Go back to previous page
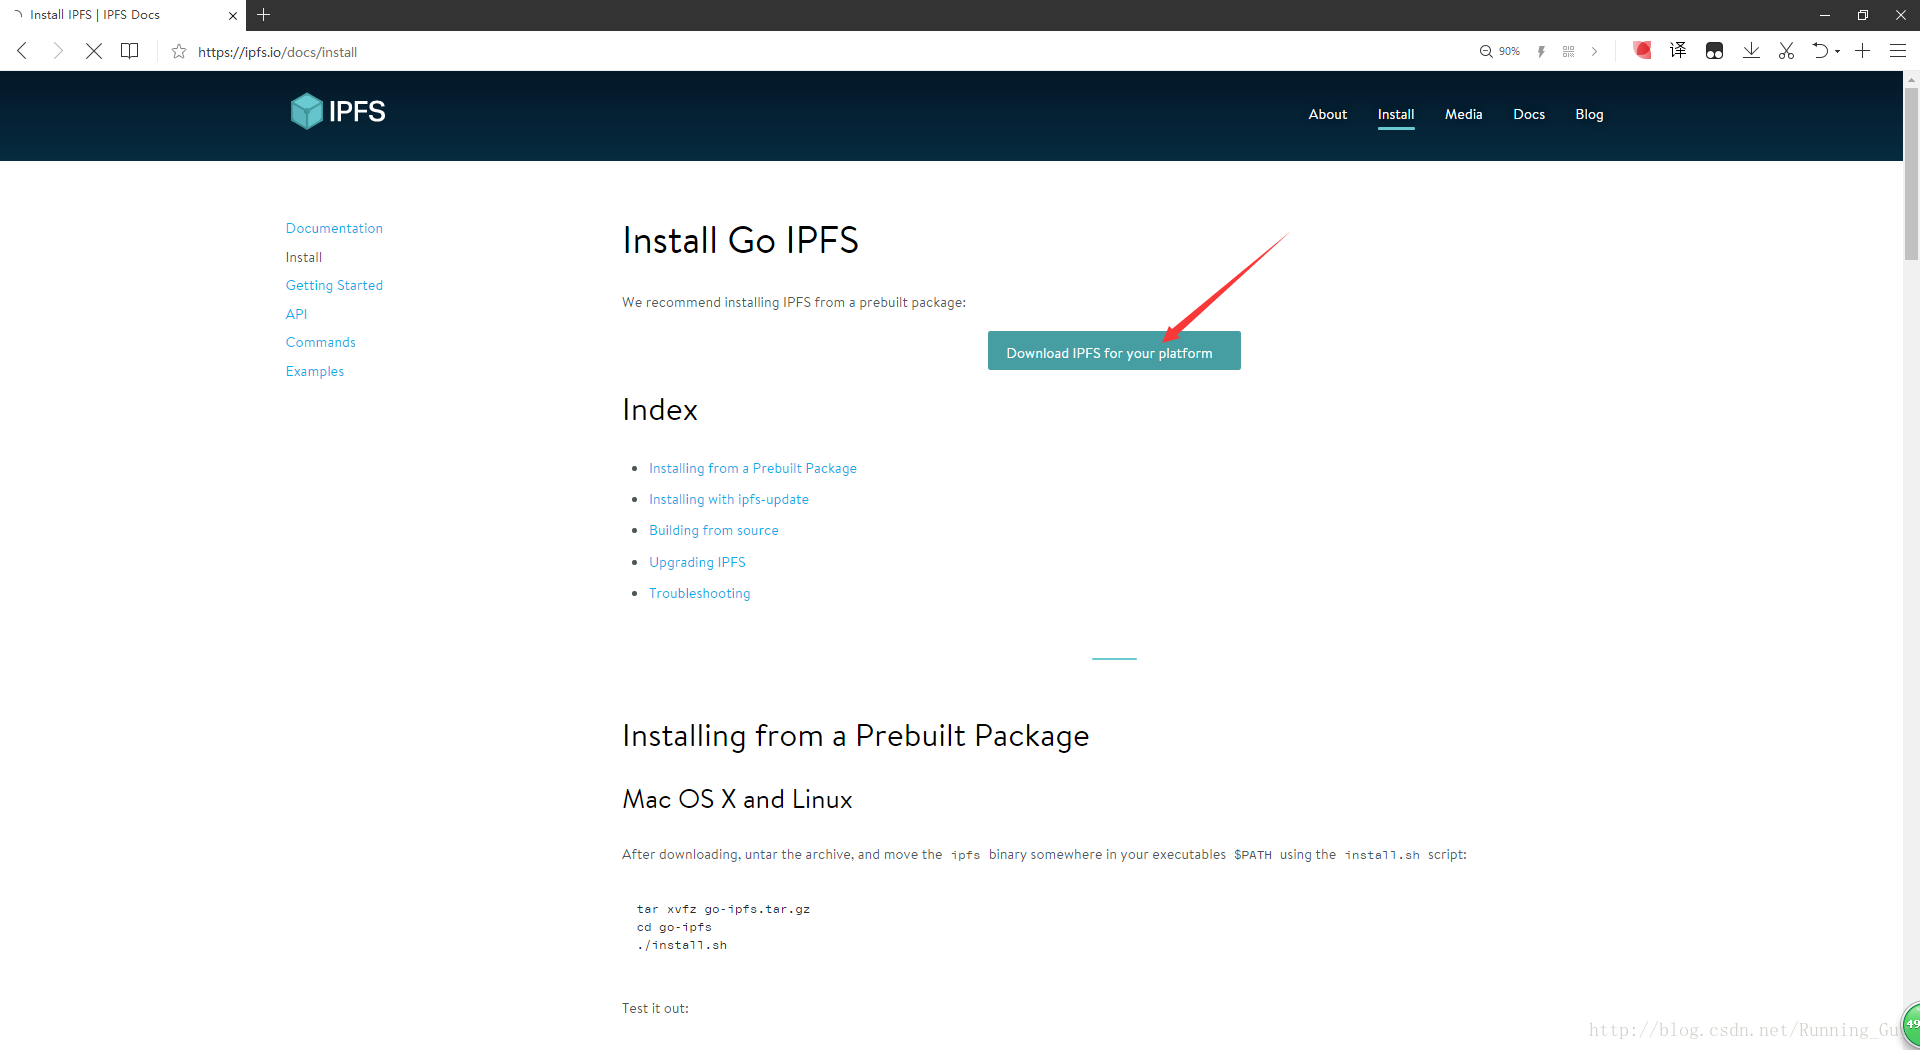Image resolution: width=1920 pixels, height=1050 pixels. point(22,51)
